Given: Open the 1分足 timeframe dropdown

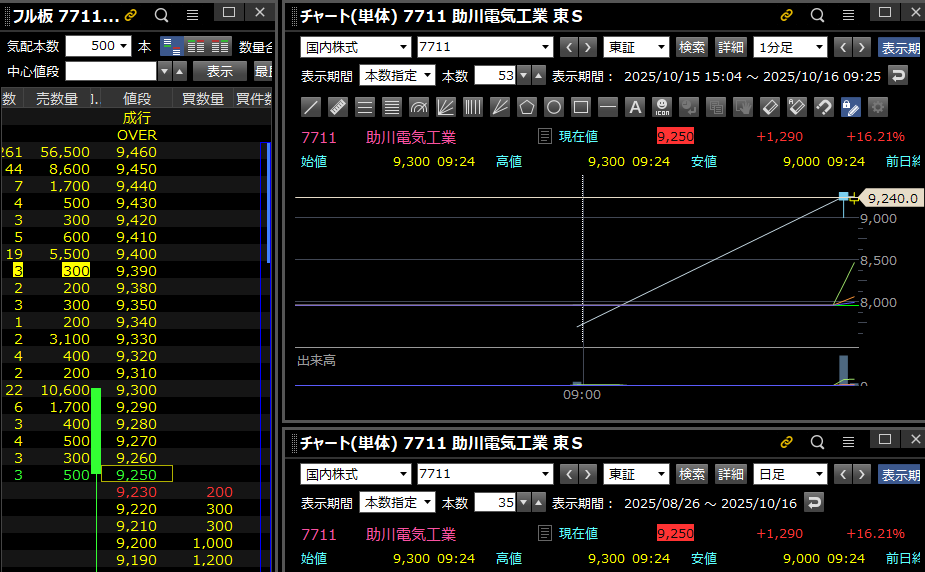Looking at the screenshot, I should (x=791, y=47).
